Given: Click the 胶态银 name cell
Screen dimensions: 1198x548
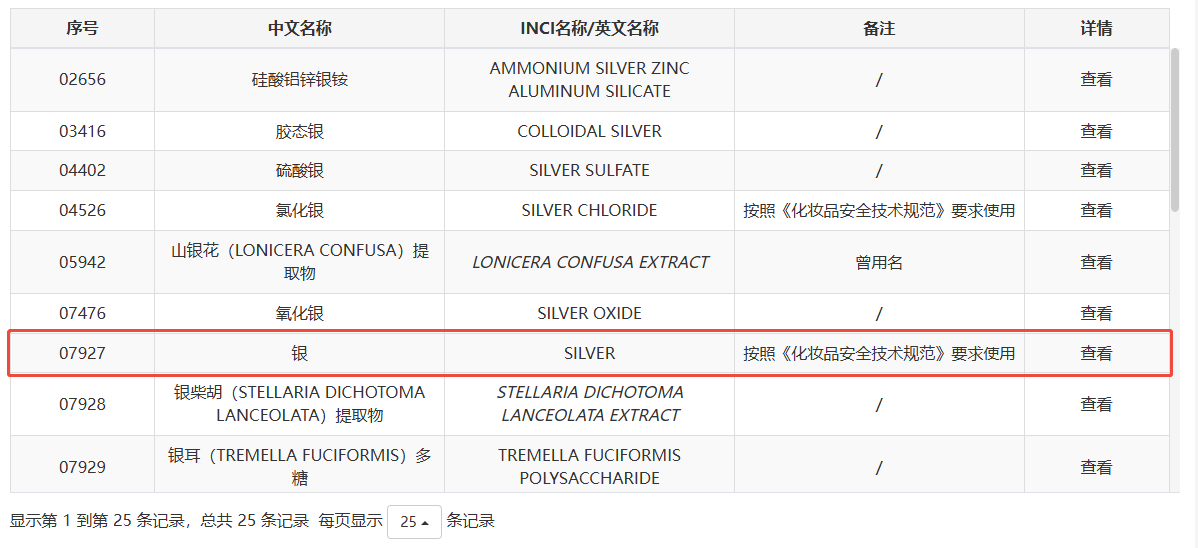Looking at the screenshot, I should (299, 131).
